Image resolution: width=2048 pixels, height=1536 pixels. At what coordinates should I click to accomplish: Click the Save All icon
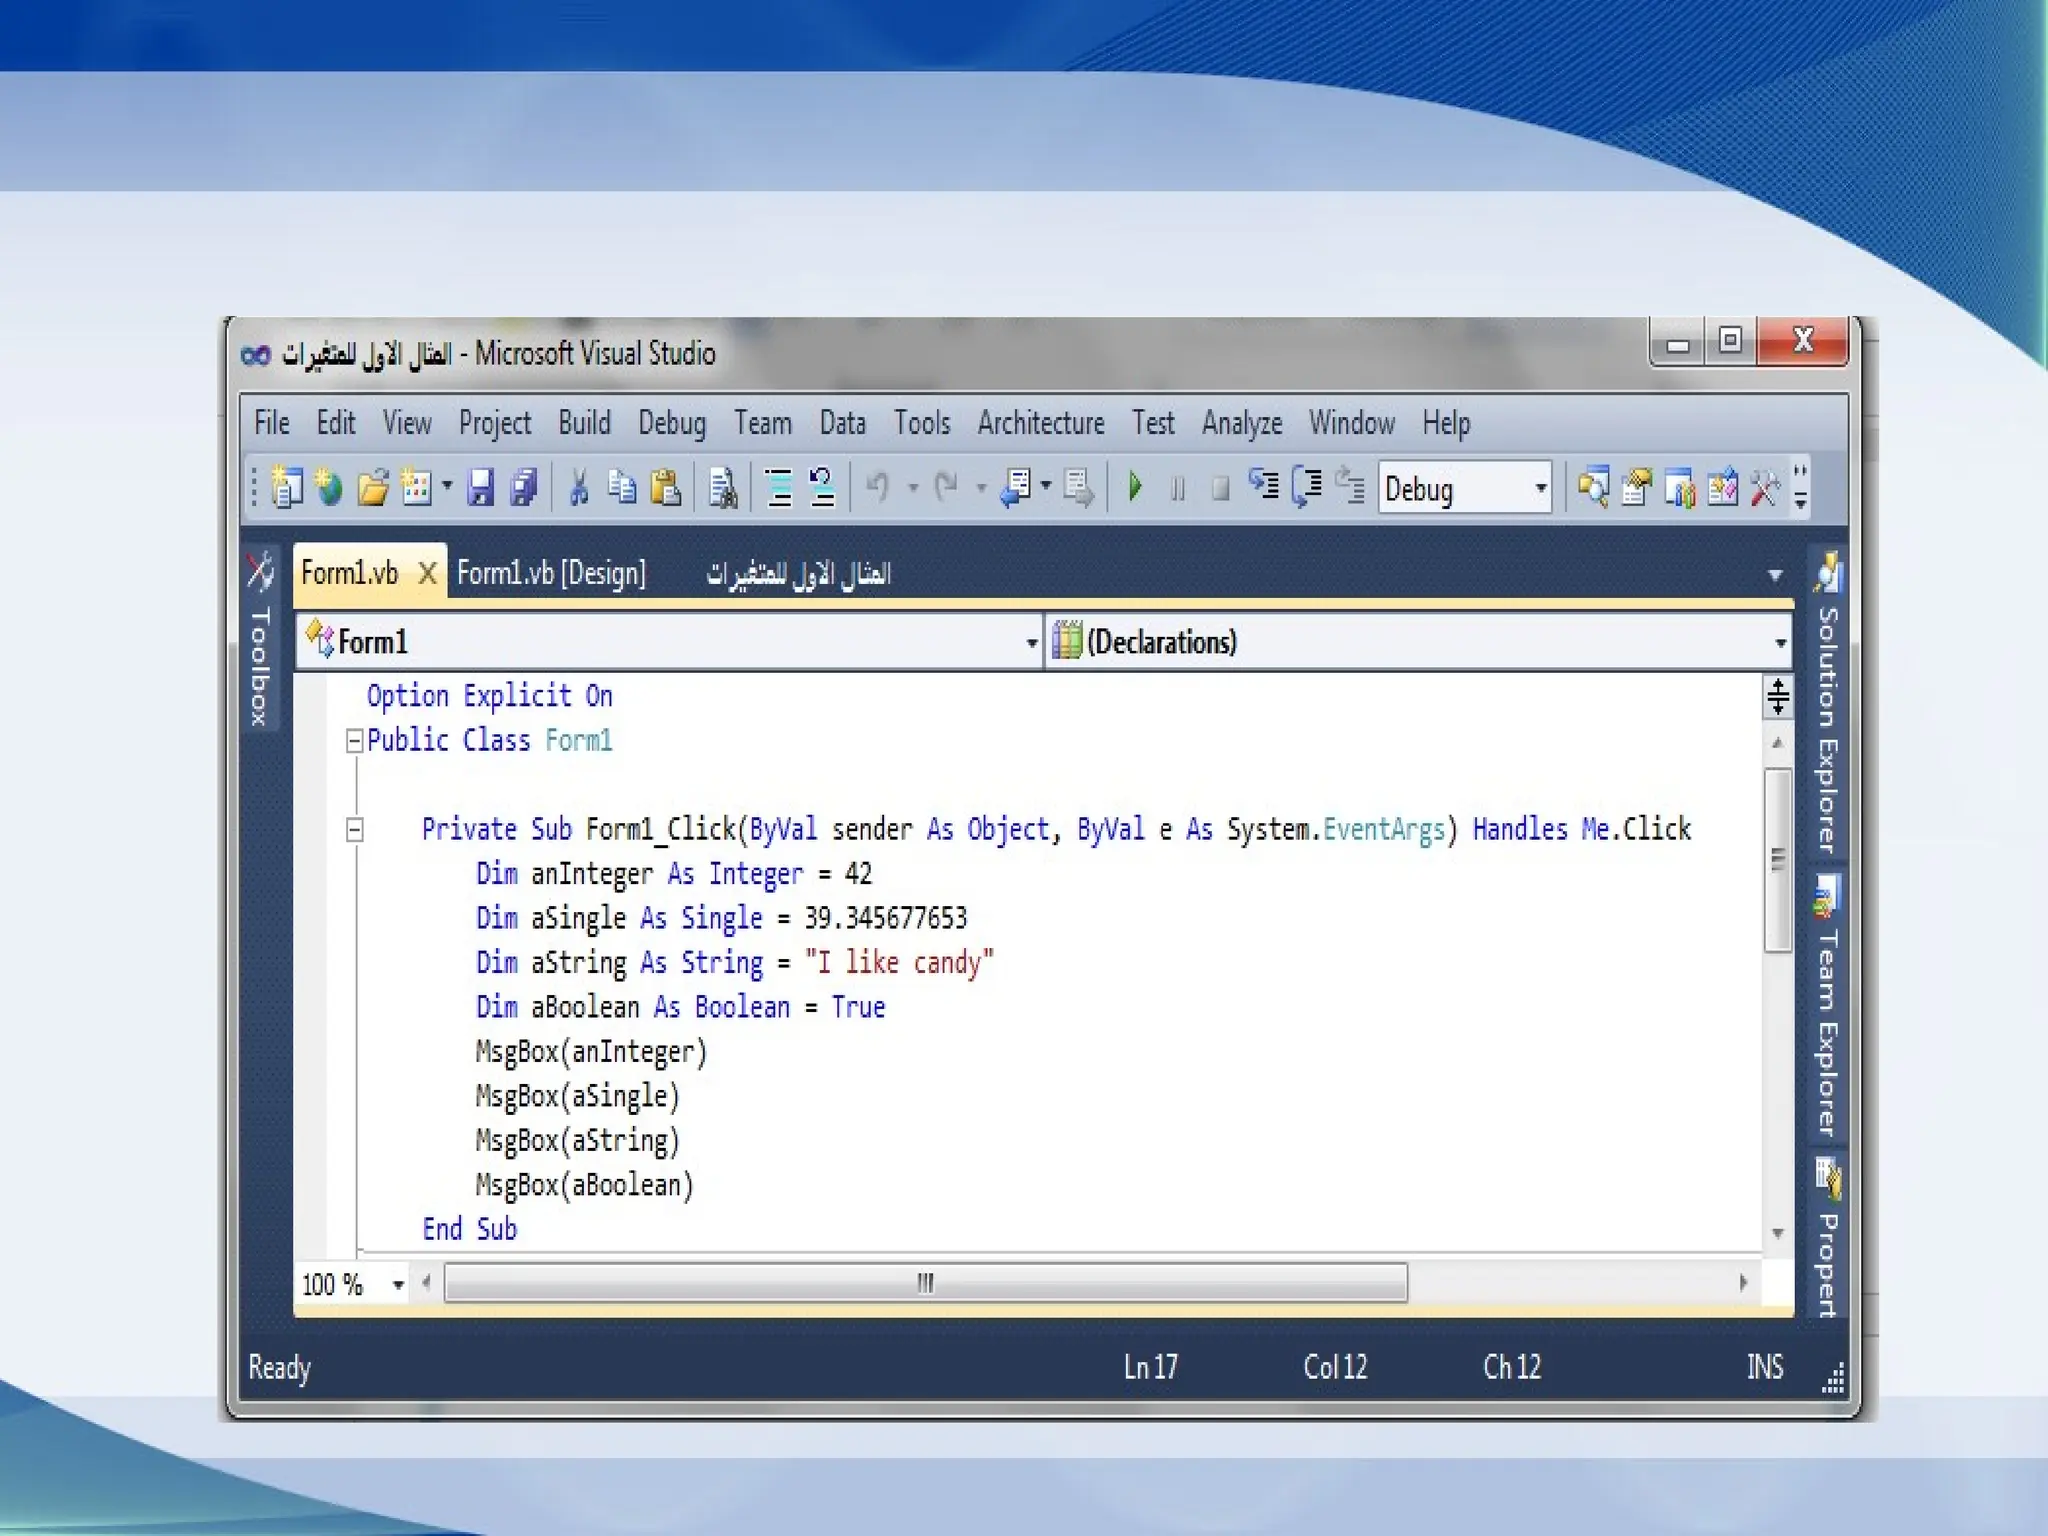tap(524, 488)
